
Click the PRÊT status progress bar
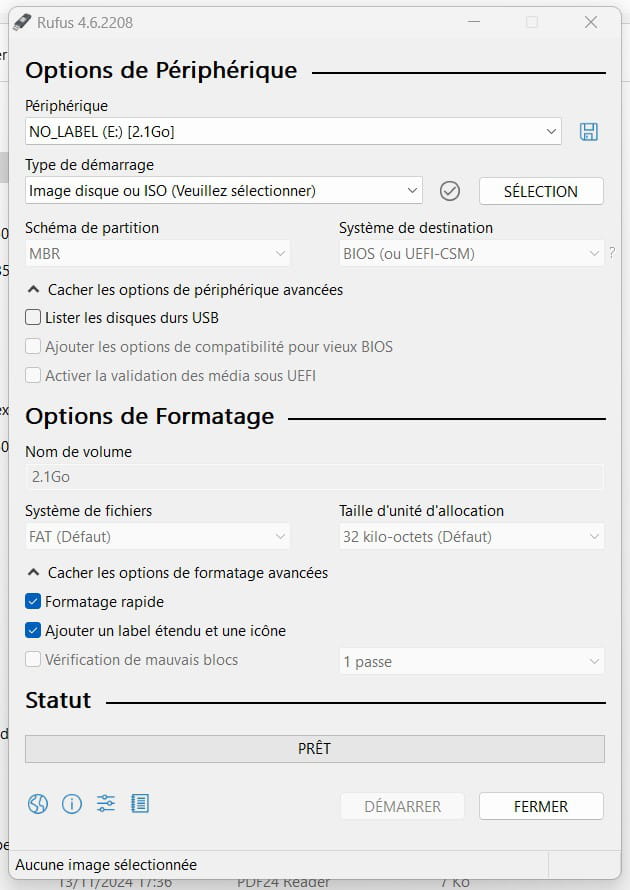pyautogui.click(x=314, y=749)
